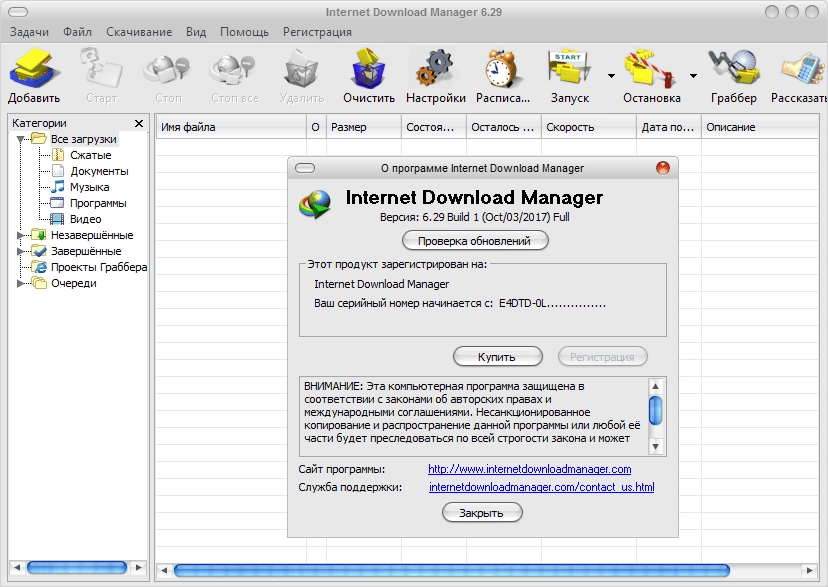This screenshot has width=828, height=587.
Task: Select Завершённые folder in tree
Action: coord(86,251)
